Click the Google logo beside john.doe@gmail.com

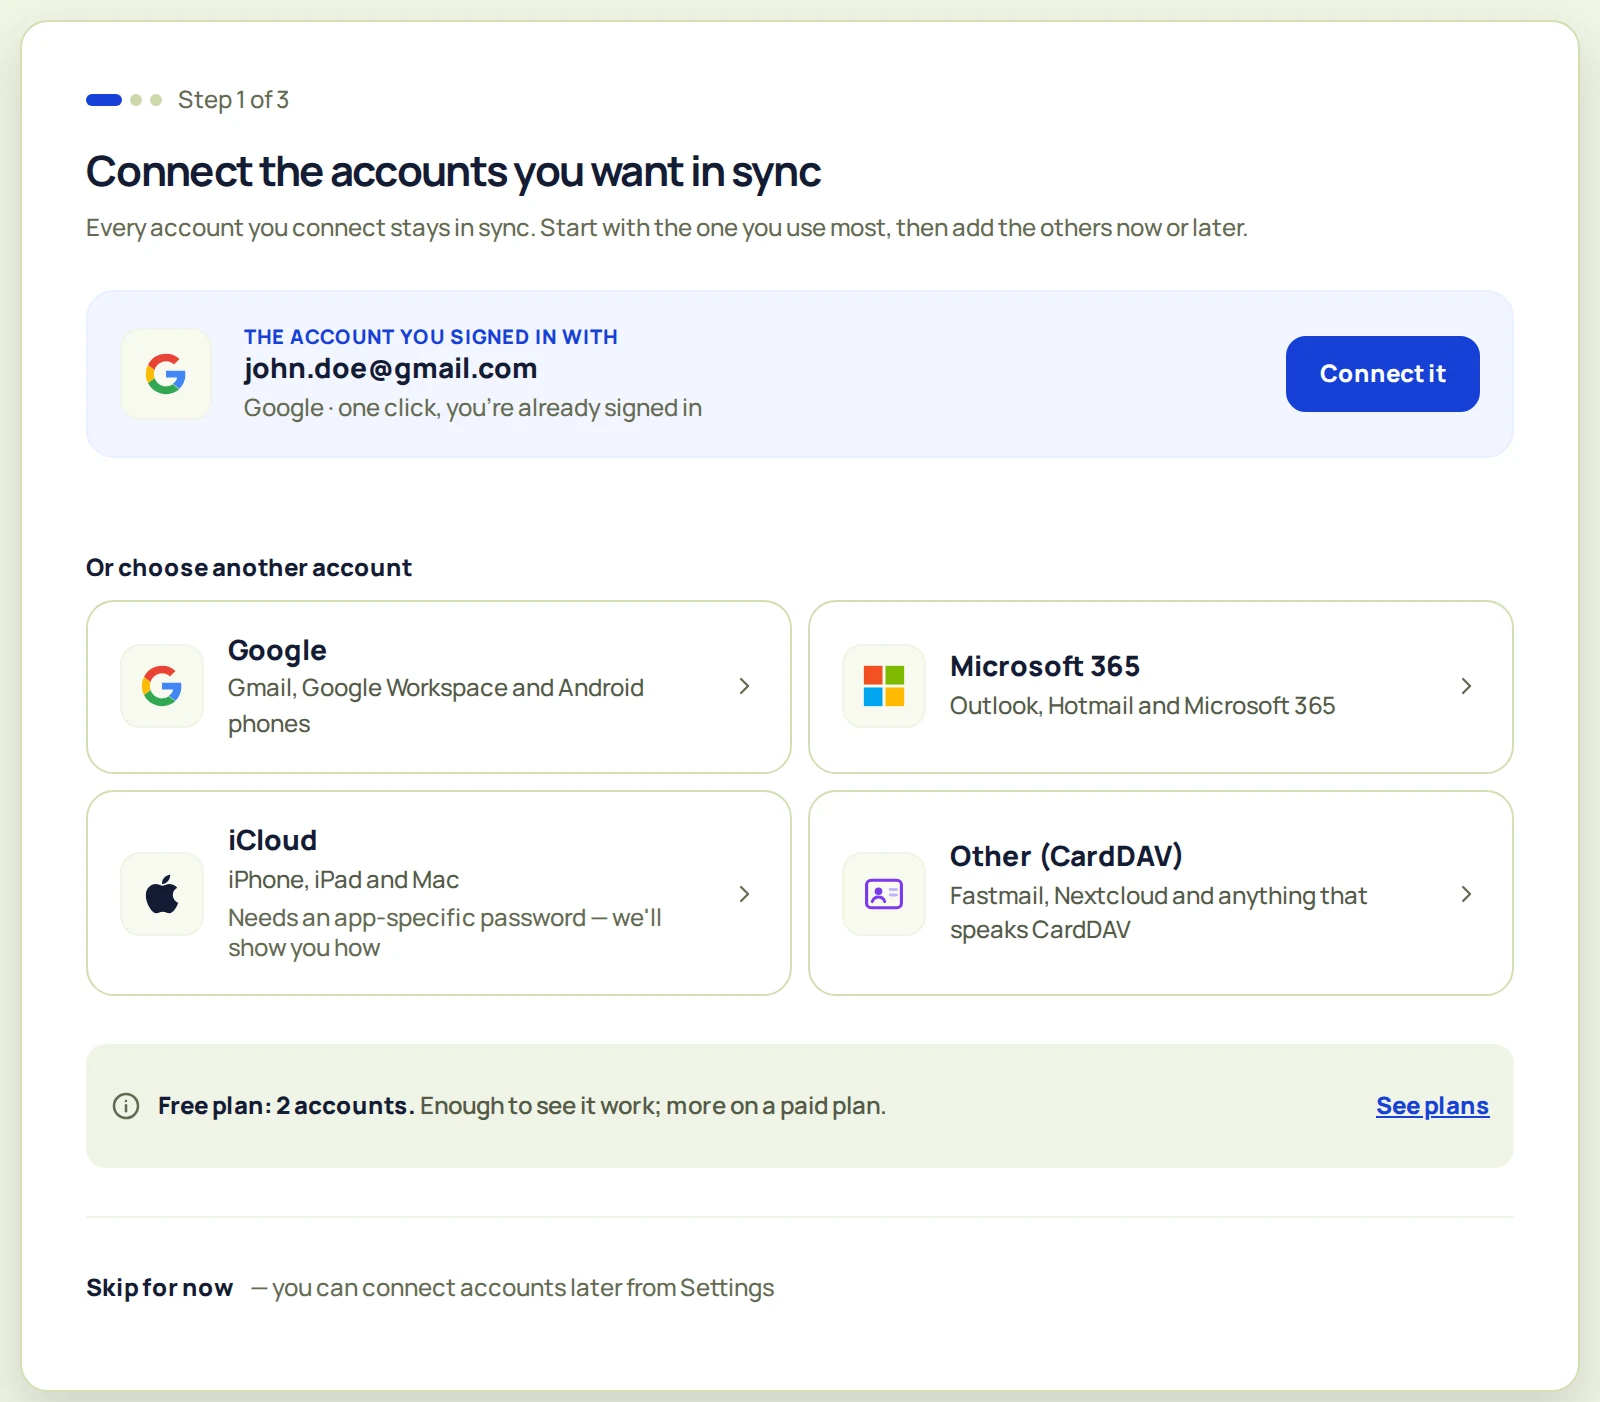tap(166, 374)
